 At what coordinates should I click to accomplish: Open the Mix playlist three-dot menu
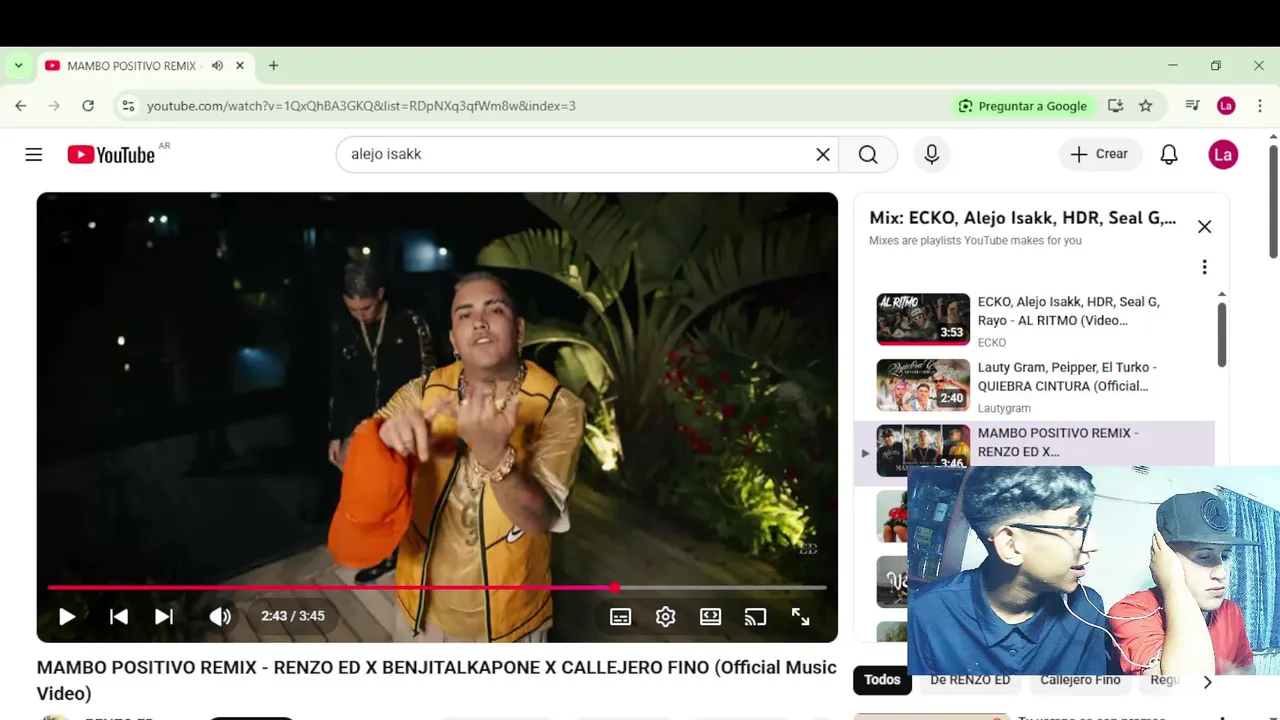click(x=1204, y=267)
